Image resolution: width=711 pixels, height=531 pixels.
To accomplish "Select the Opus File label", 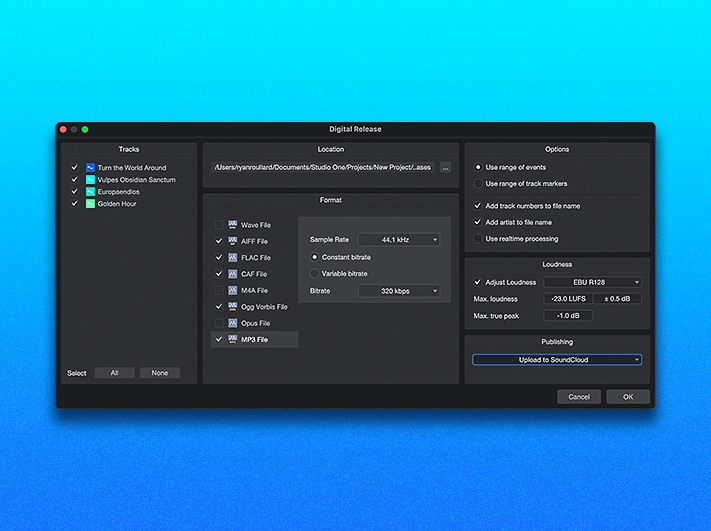I will coord(255,323).
